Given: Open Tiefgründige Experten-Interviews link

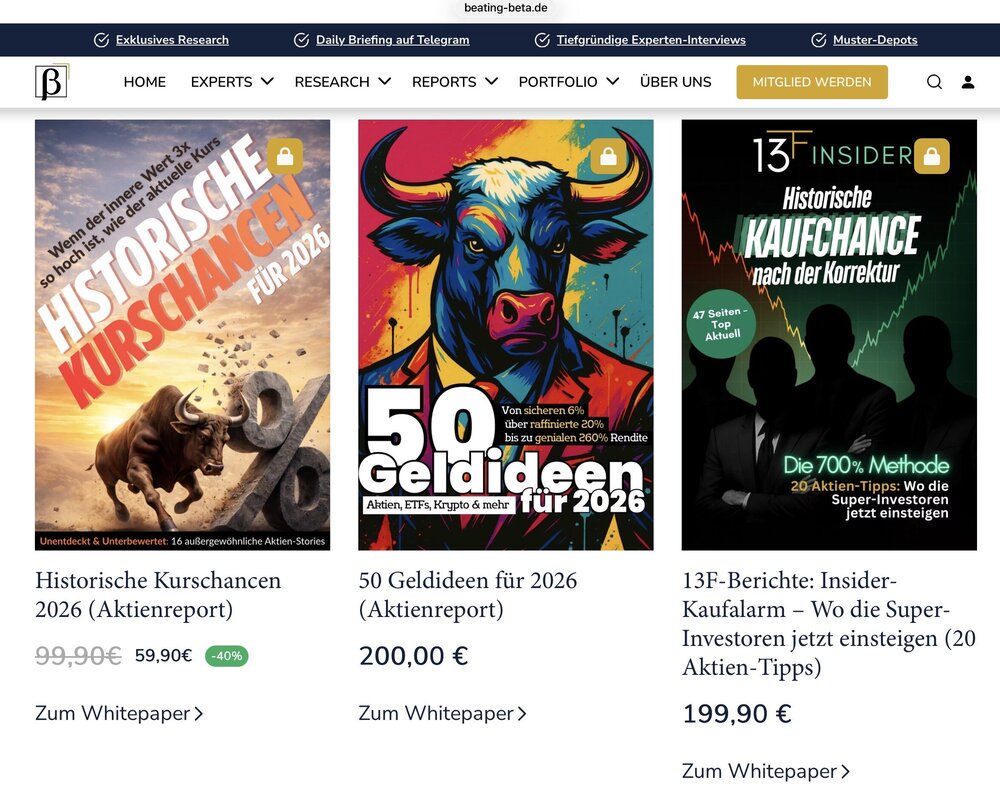Looking at the screenshot, I should click(651, 40).
